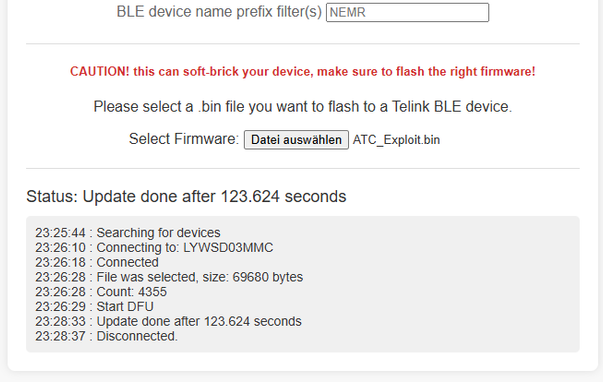Click the Disconnected log entry

(107, 336)
